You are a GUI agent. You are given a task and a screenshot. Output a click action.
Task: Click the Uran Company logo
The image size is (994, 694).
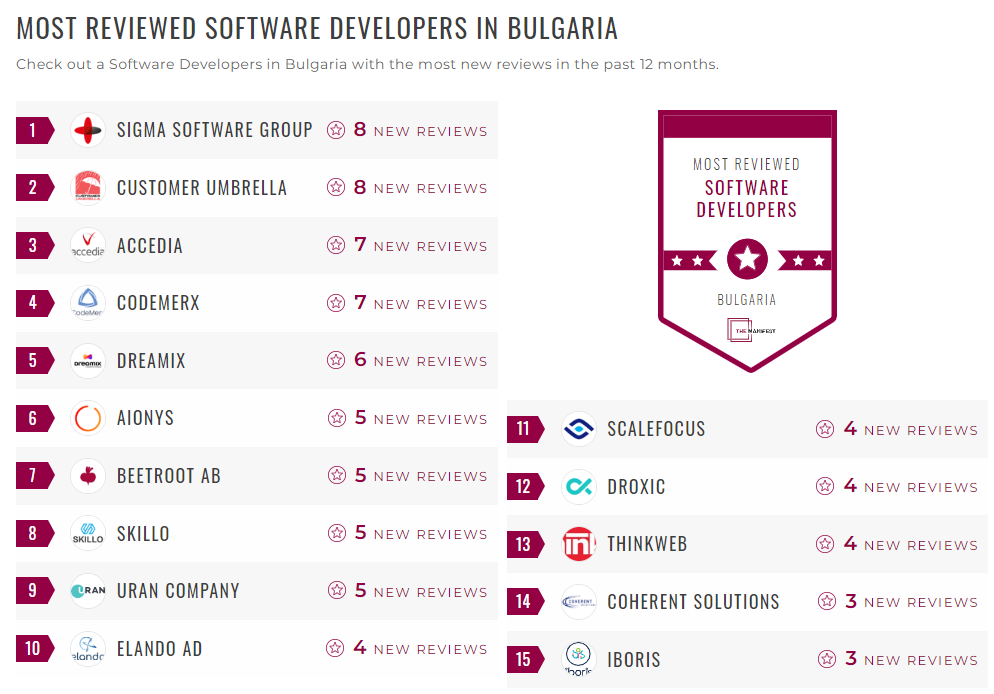tap(87, 591)
